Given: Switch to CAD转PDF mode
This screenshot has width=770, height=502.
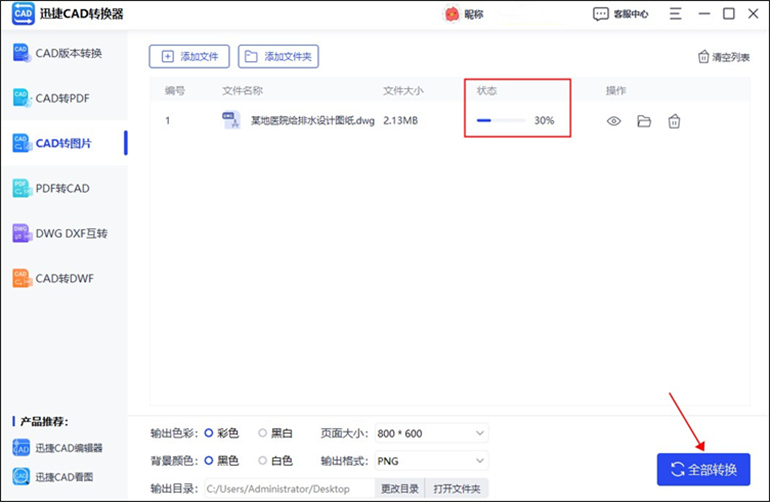Looking at the screenshot, I should (x=64, y=98).
